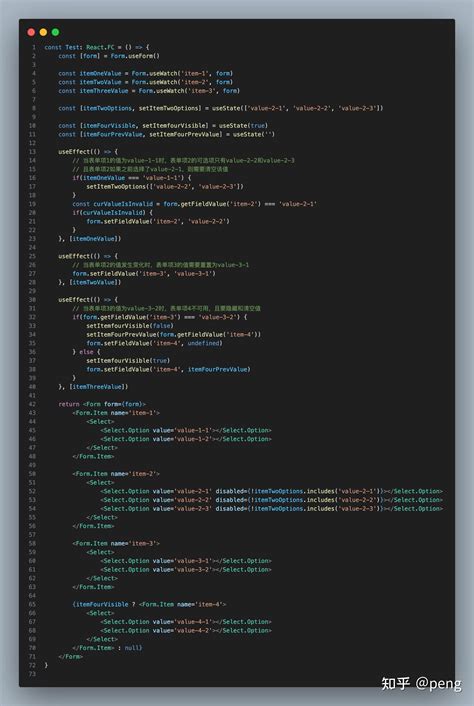Click the yellow minimize dot

[43, 32]
